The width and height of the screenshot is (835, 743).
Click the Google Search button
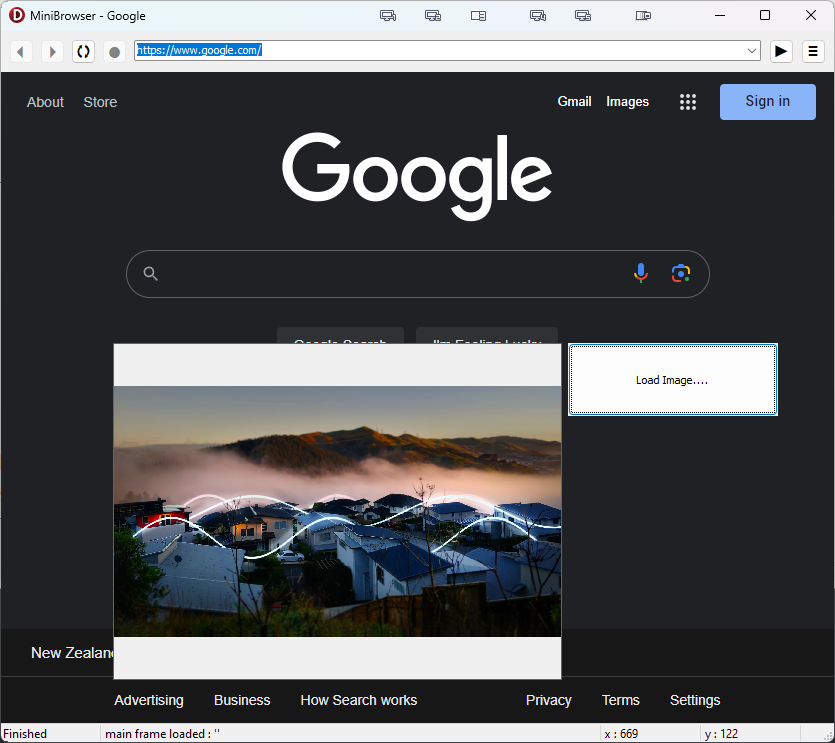pyautogui.click(x=340, y=336)
